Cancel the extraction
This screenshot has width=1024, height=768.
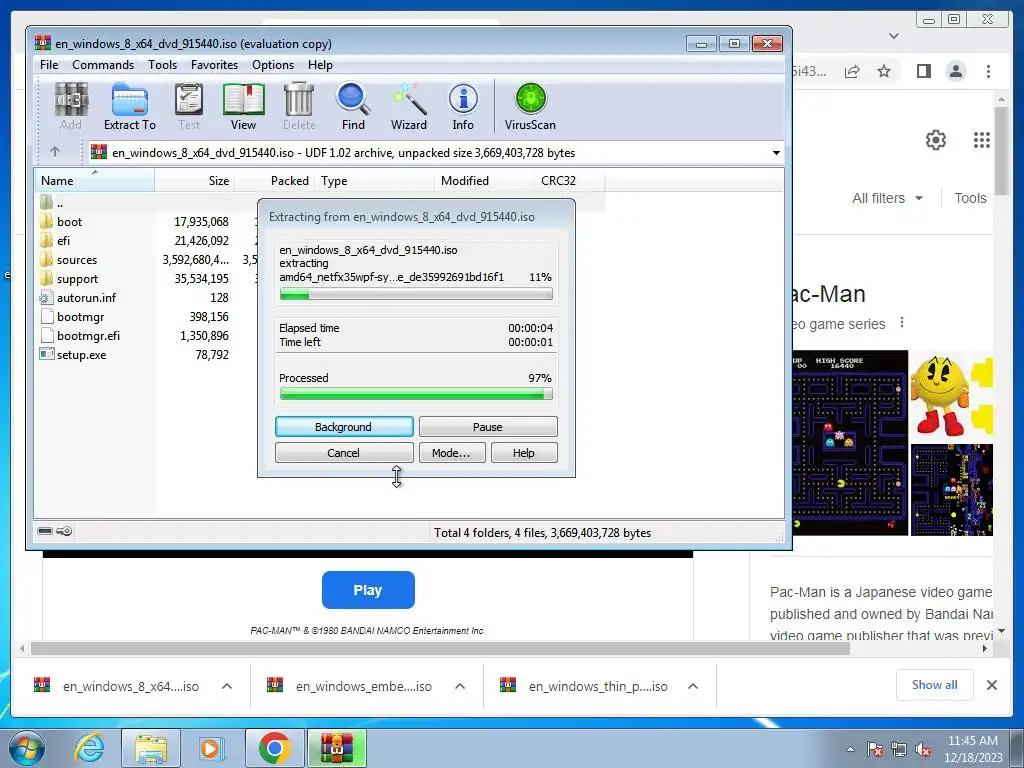344,453
